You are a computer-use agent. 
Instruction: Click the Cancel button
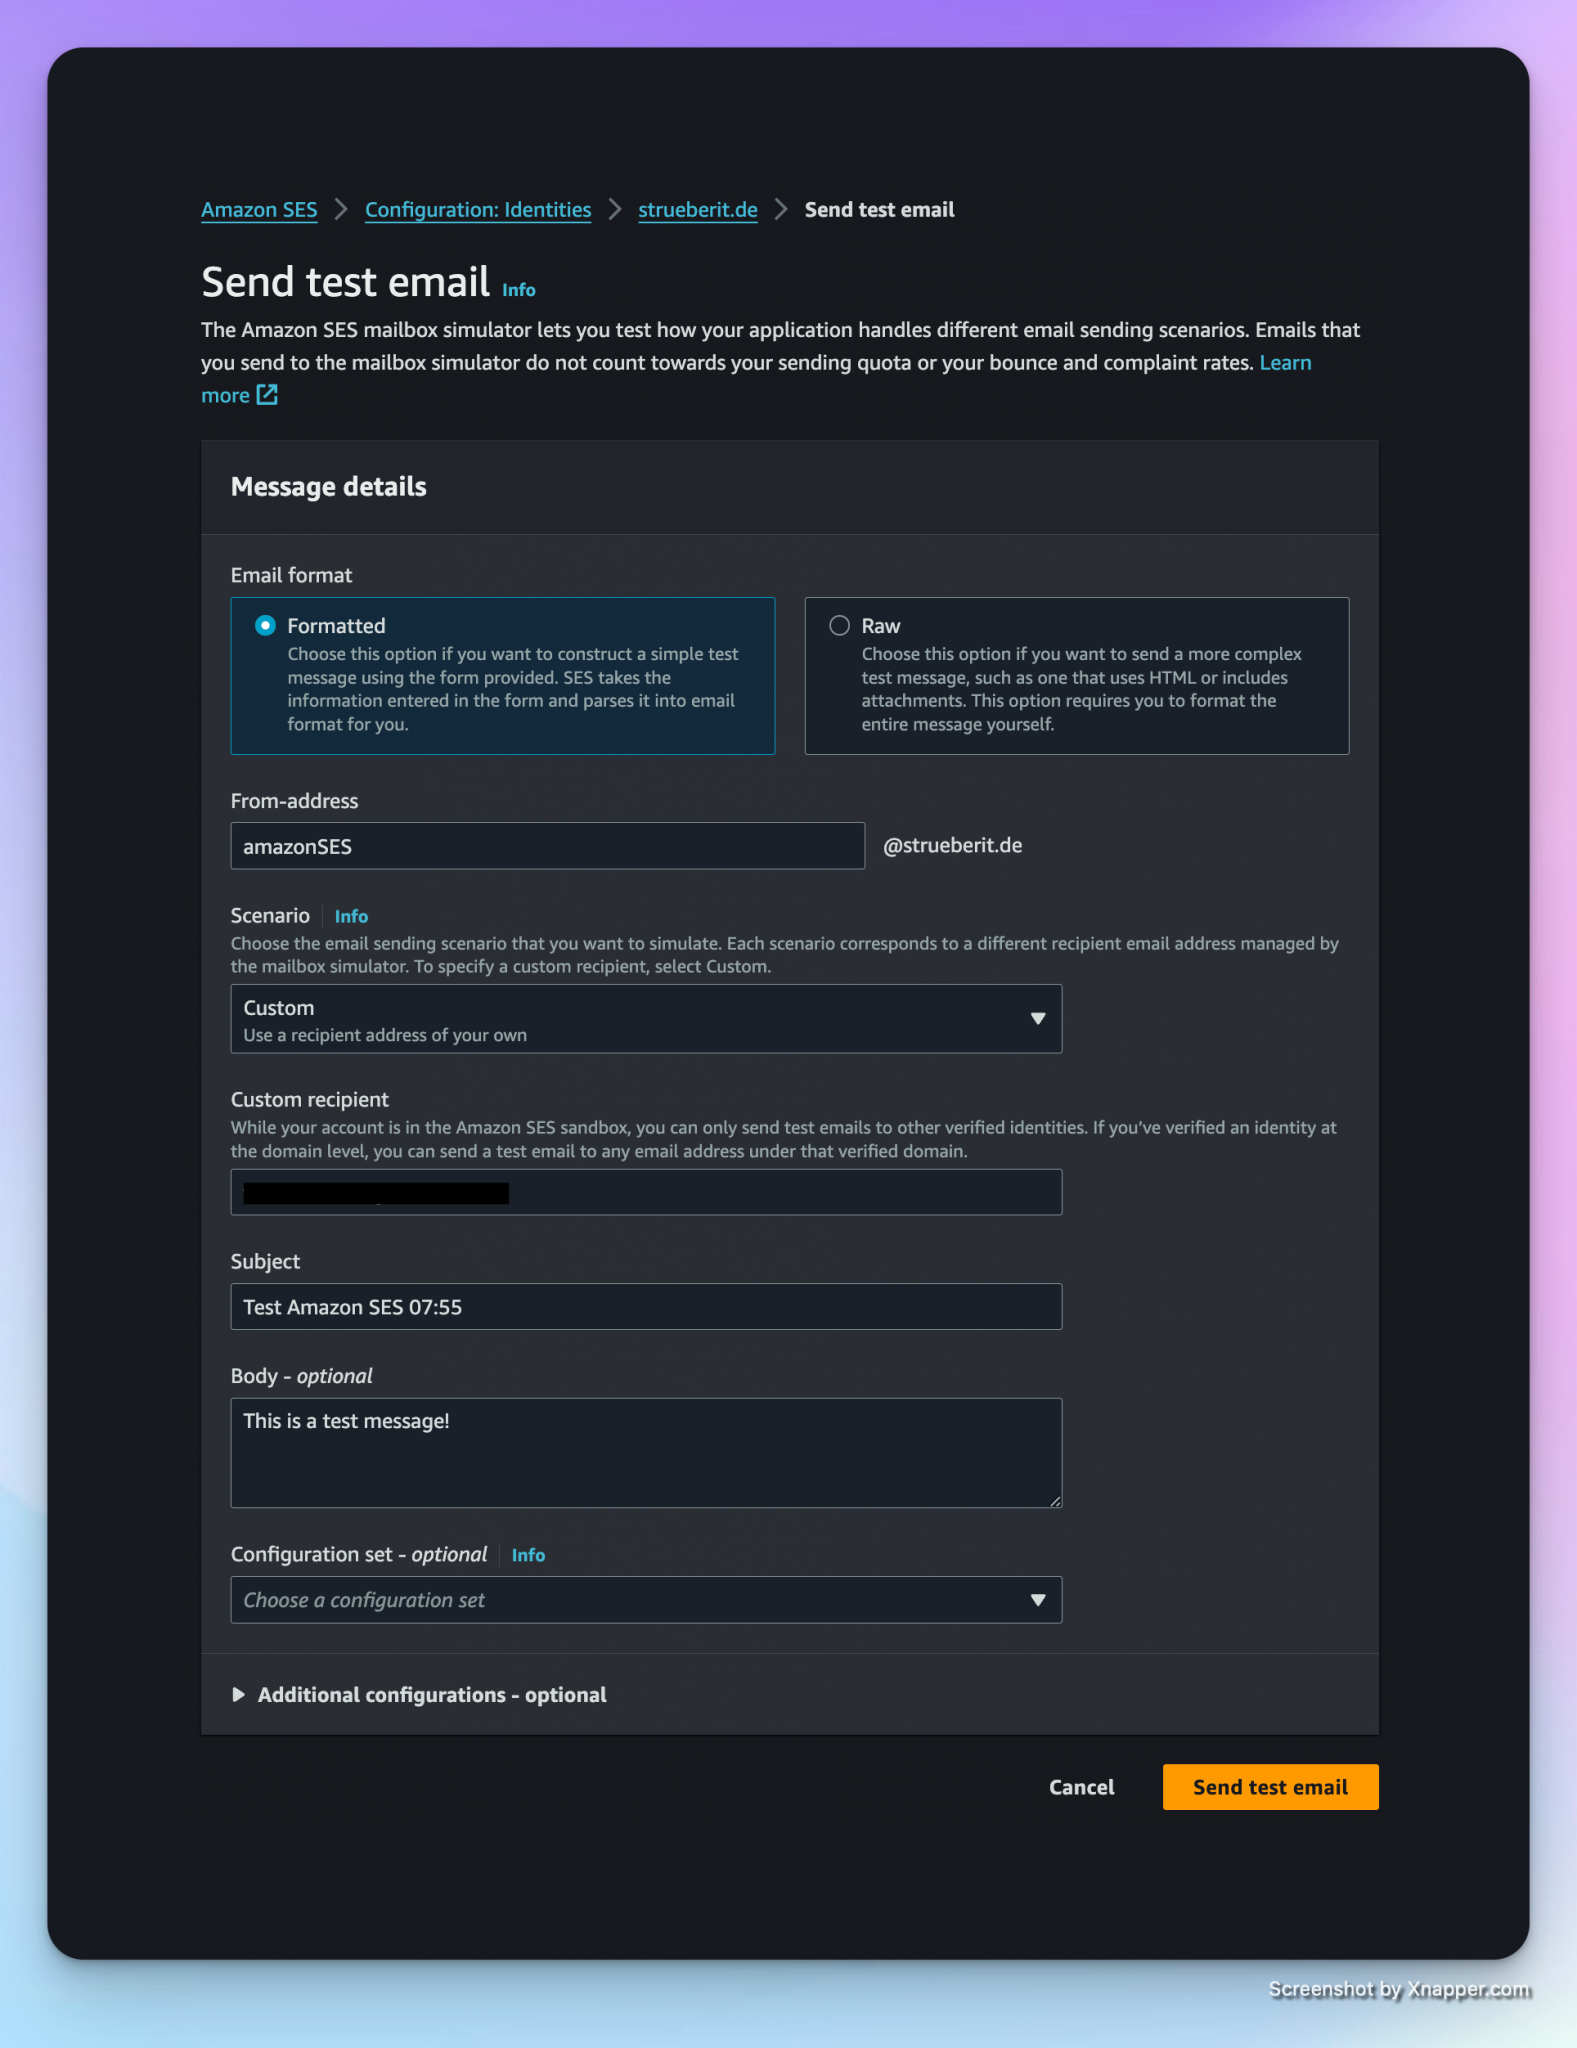(1081, 1787)
